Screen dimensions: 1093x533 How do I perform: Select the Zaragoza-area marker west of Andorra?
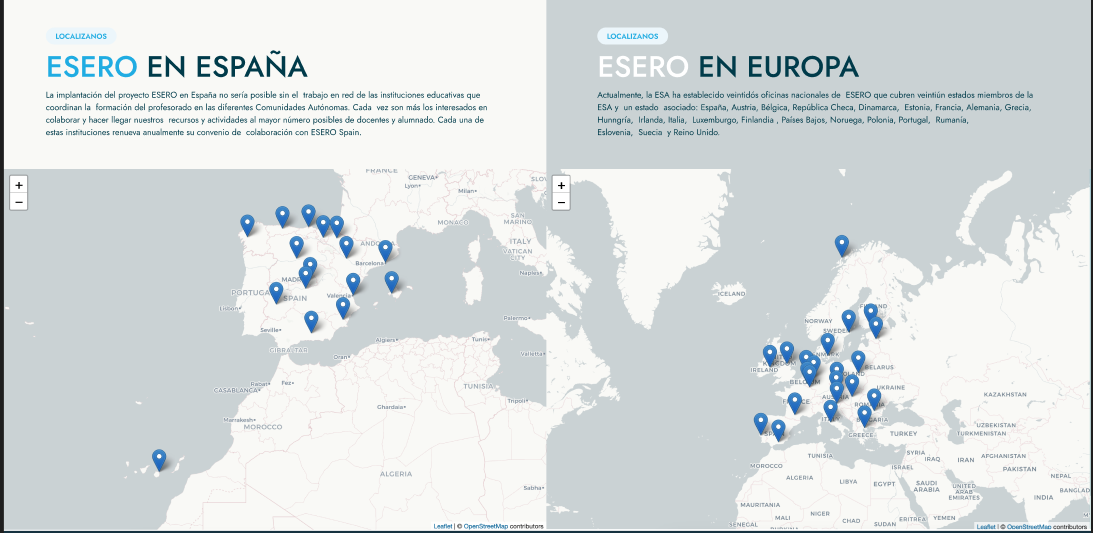pyautogui.click(x=346, y=247)
